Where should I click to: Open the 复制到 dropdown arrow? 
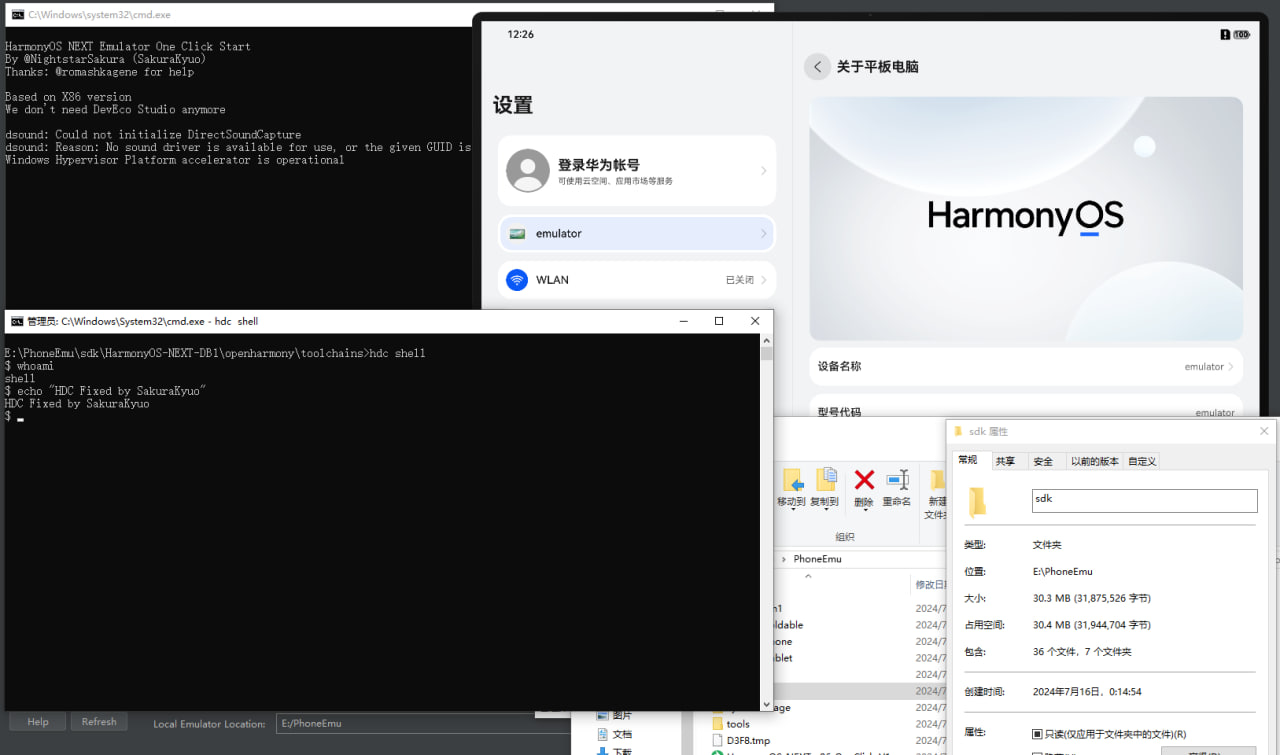[x=825, y=509]
